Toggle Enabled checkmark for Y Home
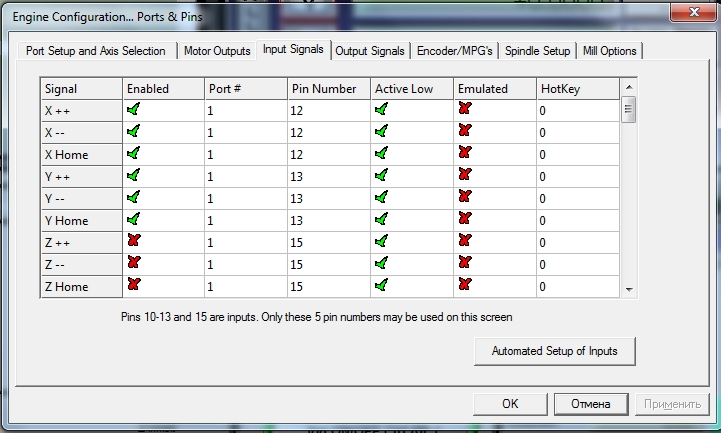The image size is (721, 433). tap(133, 219)
